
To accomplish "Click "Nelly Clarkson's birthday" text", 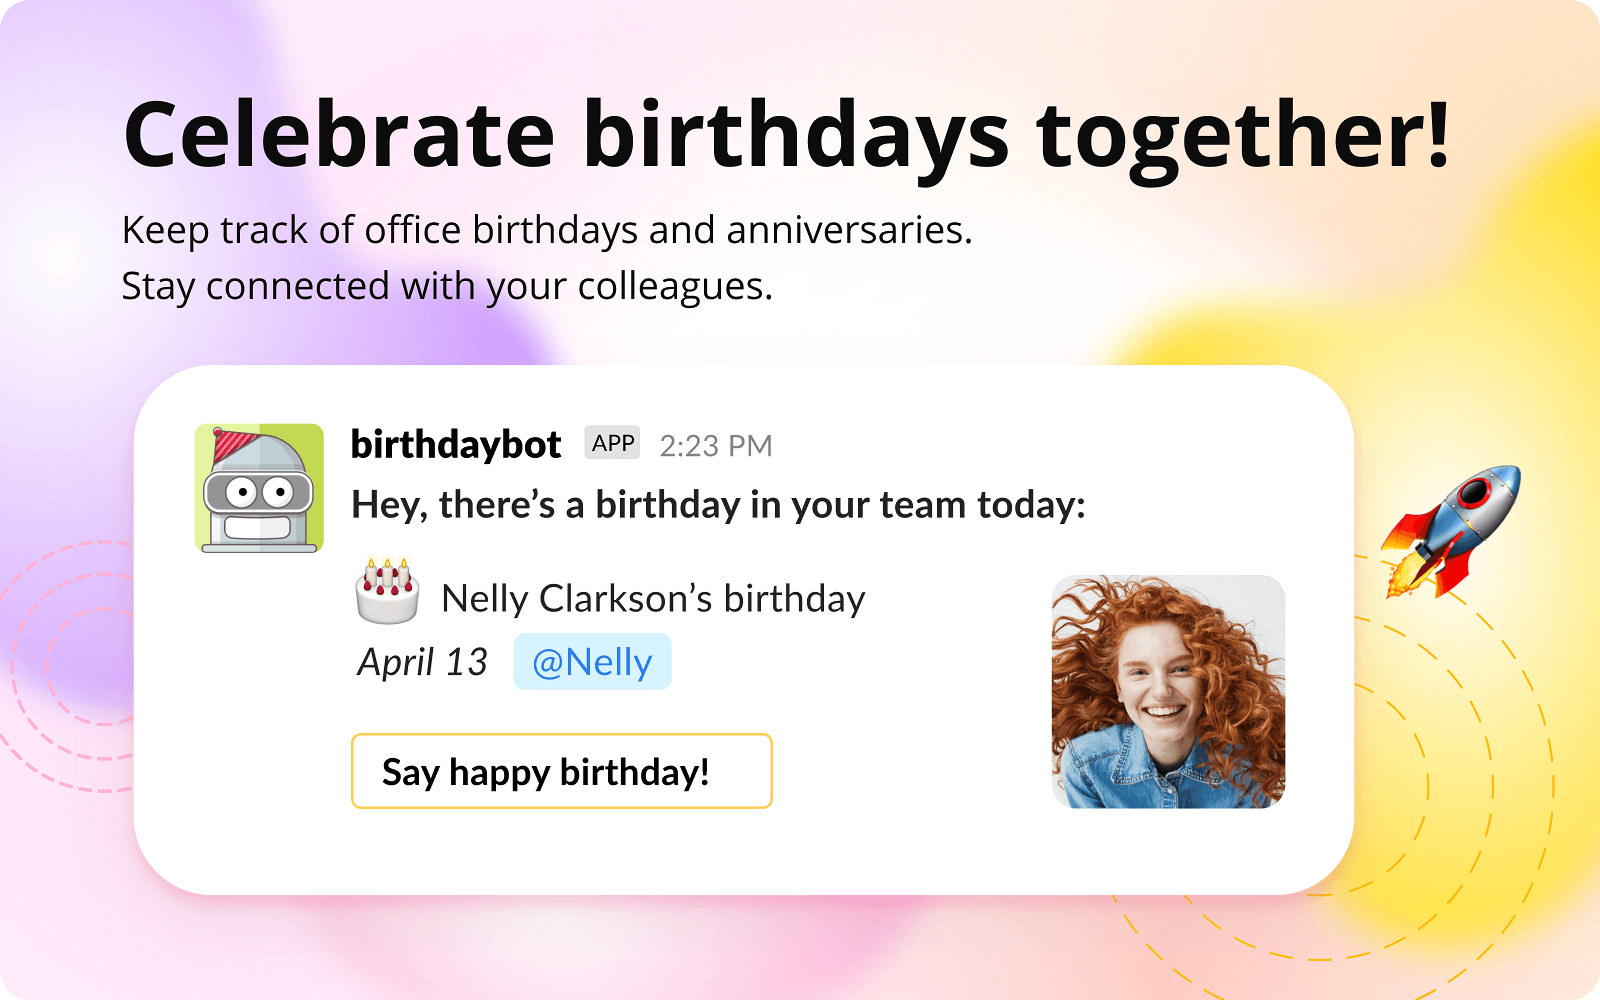I will coord(653,599).
